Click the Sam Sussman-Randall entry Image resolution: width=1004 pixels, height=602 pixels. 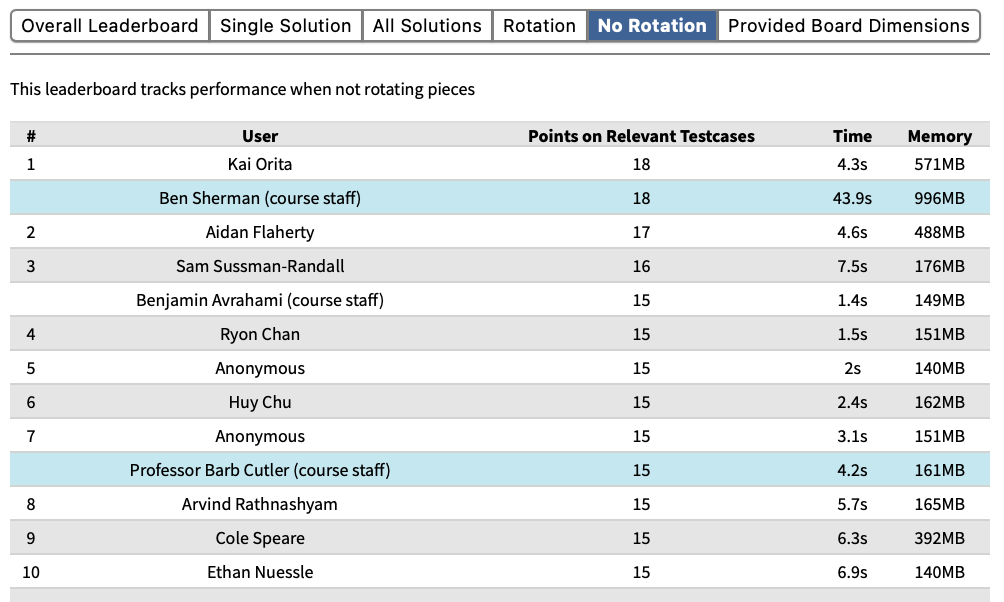[260, 266]
